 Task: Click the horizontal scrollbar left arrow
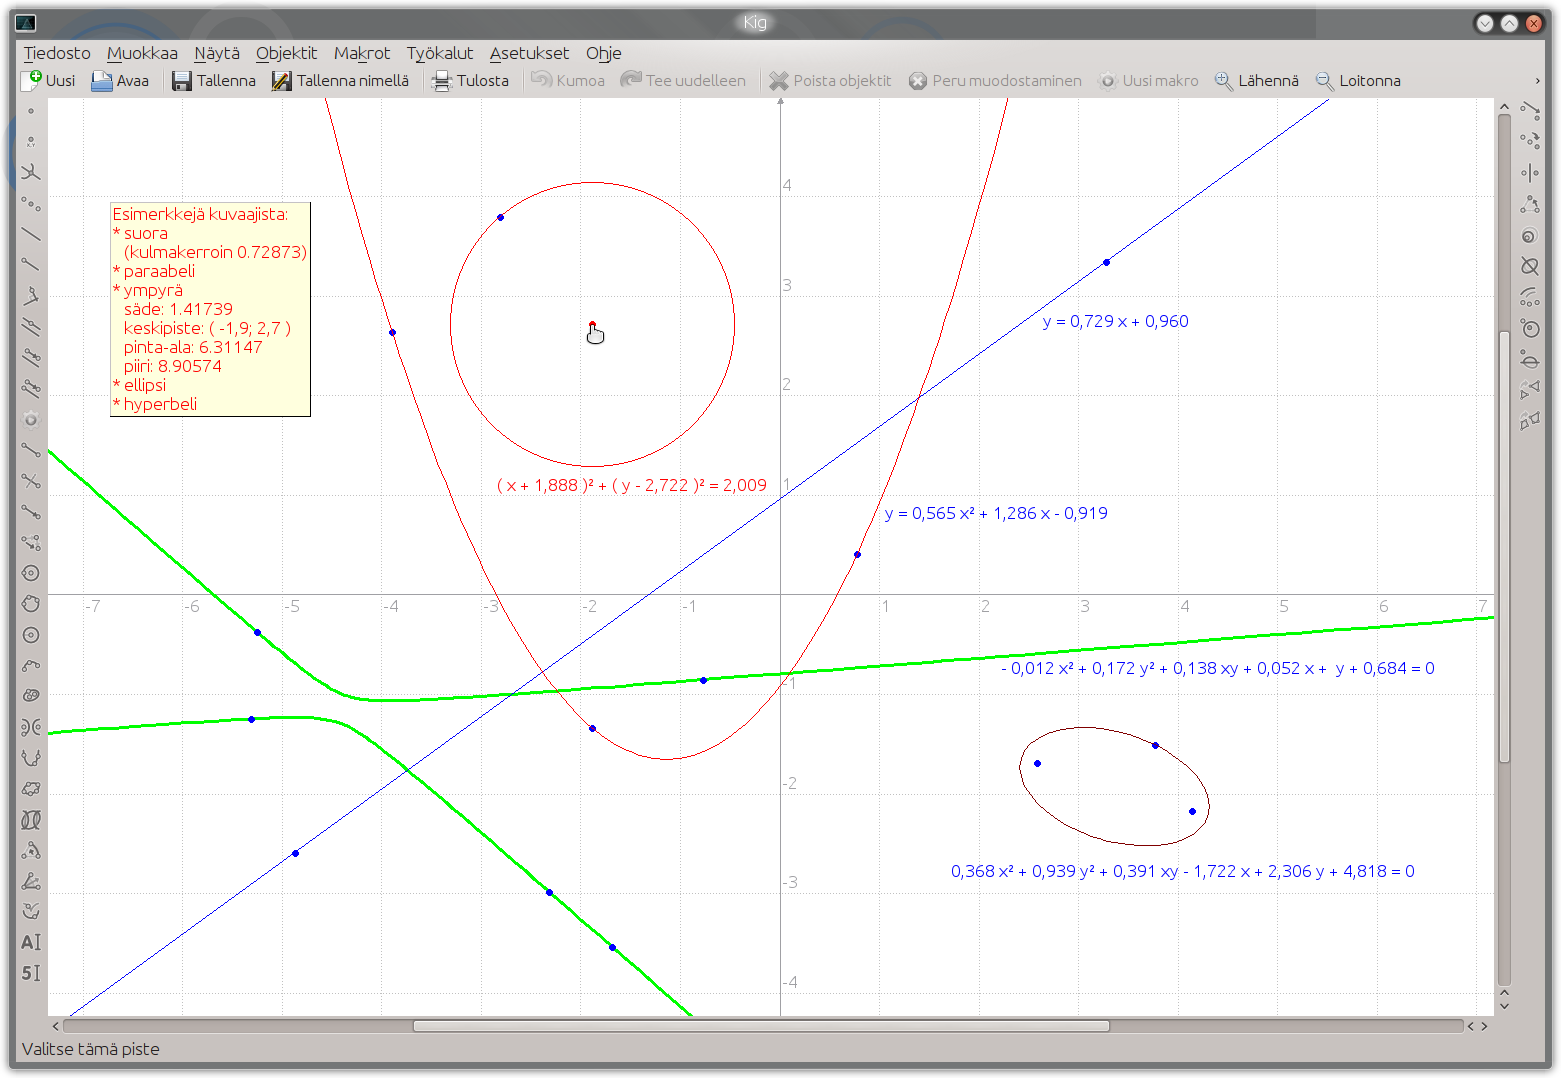click(x=55, y=1026)
